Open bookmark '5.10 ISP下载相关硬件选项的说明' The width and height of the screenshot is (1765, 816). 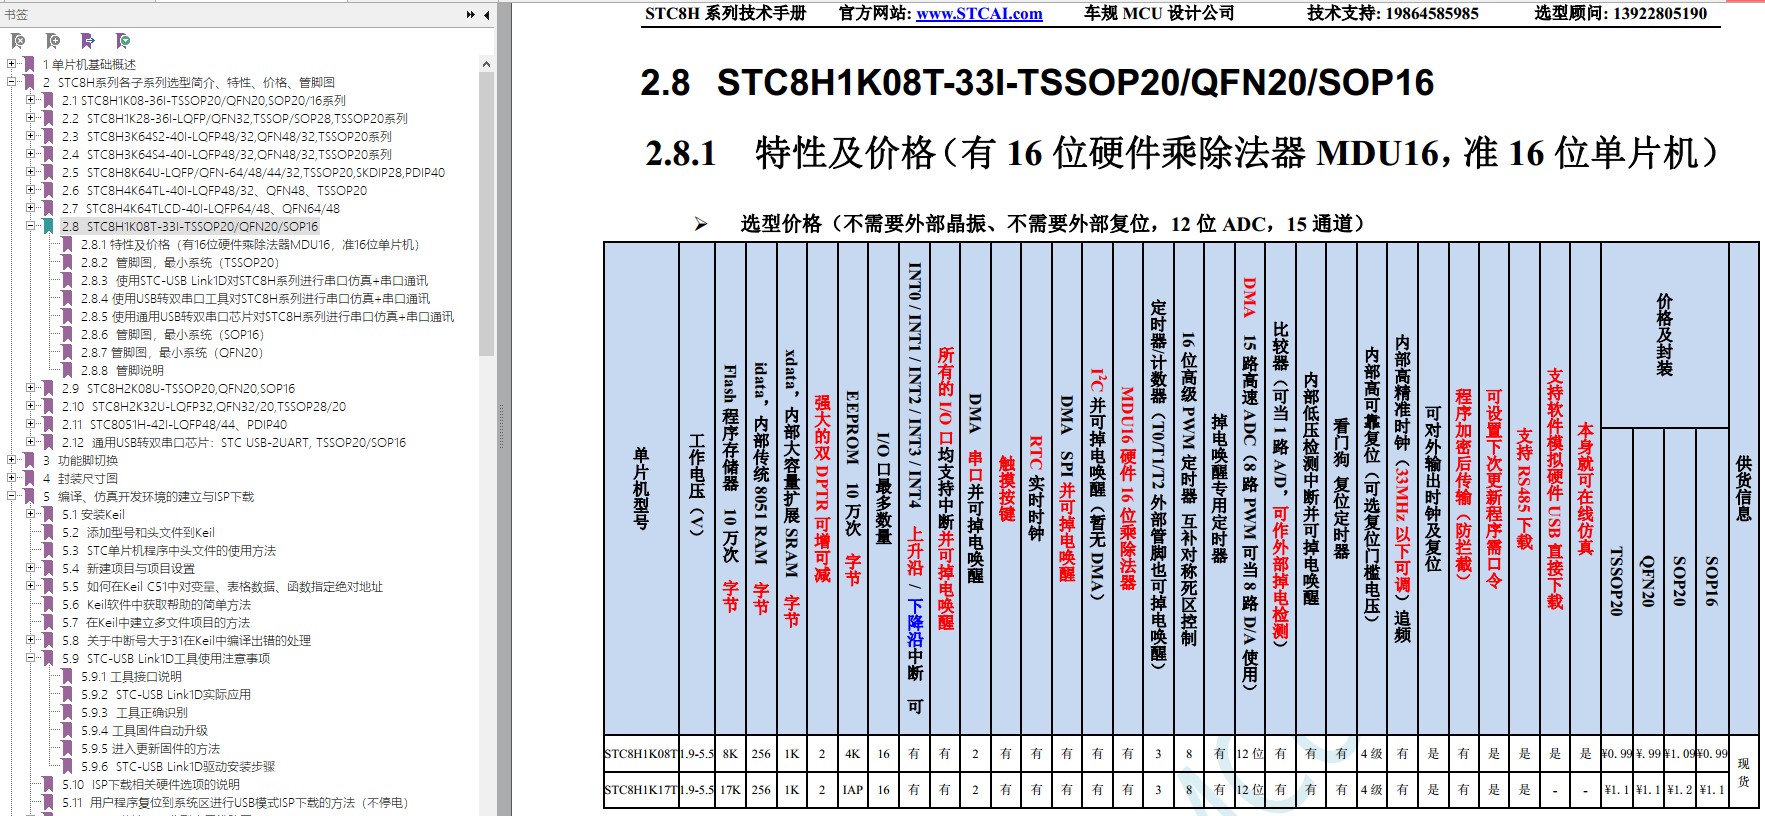coord(151,784)
